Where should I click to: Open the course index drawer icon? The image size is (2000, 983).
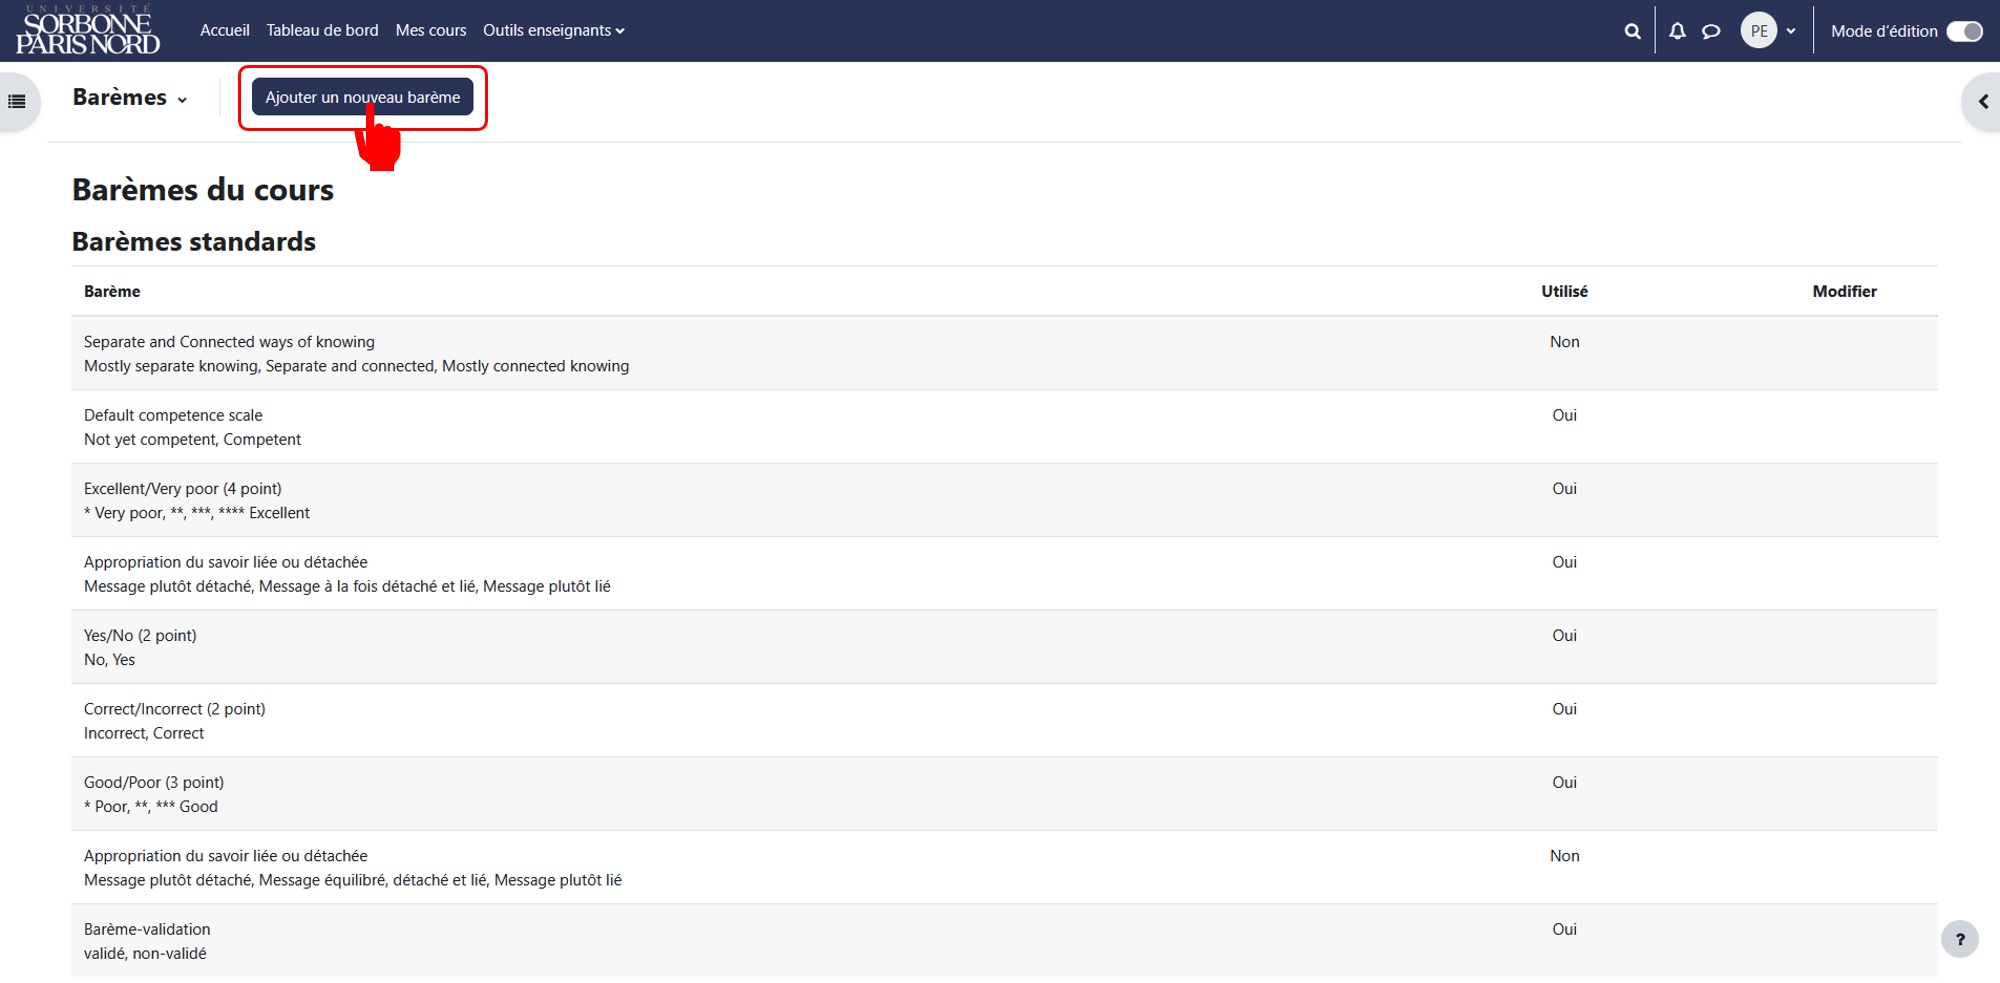tap(17, 101)
